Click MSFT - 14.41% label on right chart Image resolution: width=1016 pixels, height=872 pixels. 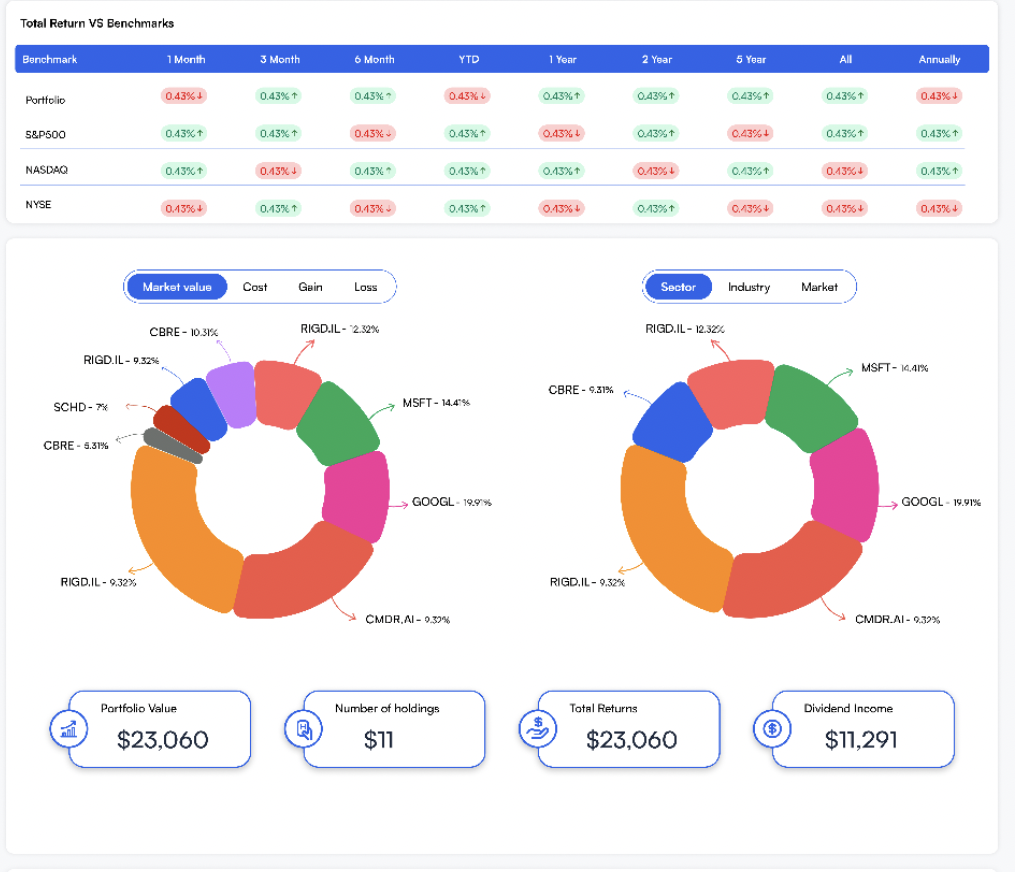(894, 368)
